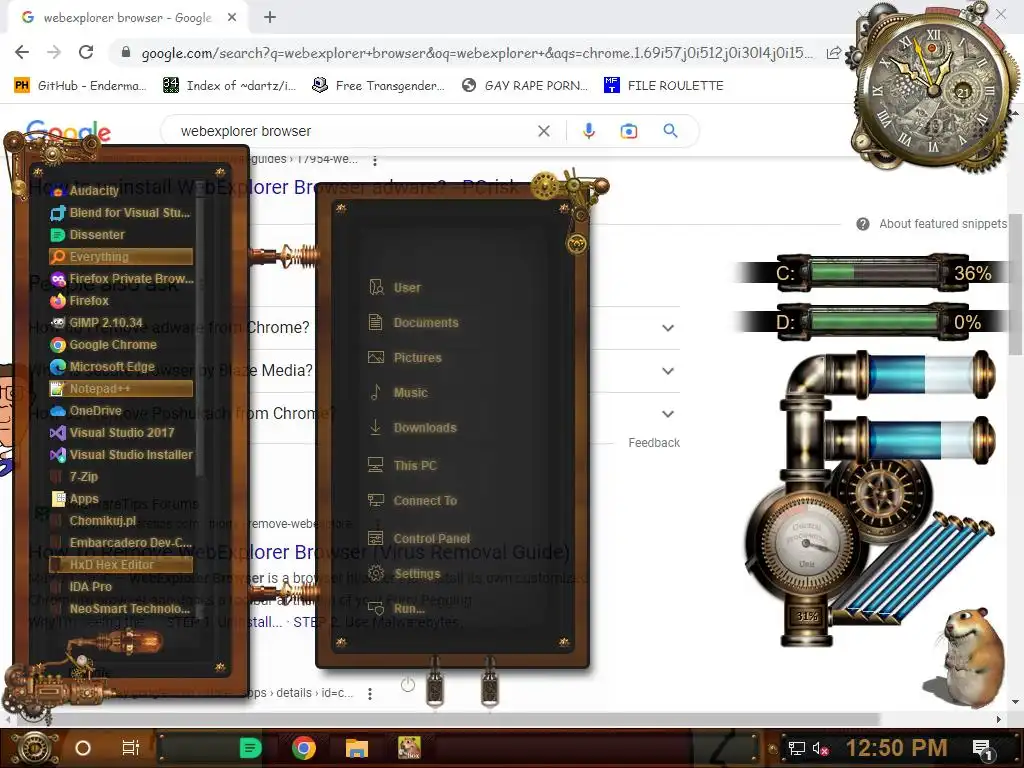Open File Explorer from the taskbar
Image resolution: width=1024 pixels, height=768 pixels.
coord(357,748)
